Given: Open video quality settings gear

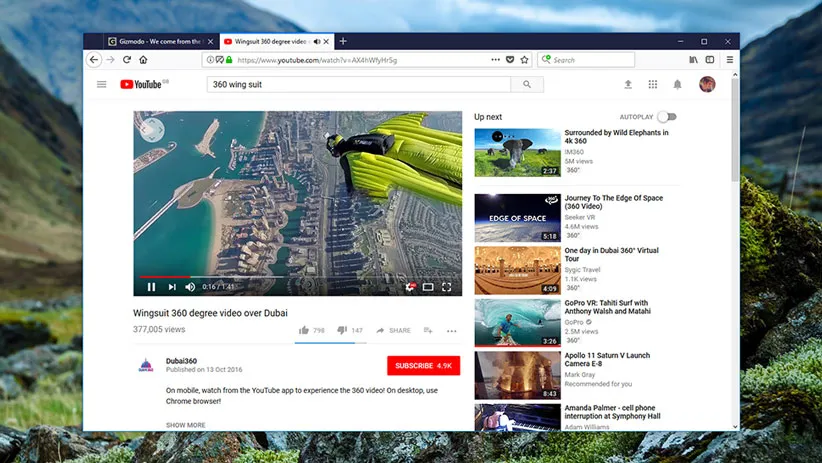Looking at the screenshot, I should click(410, 287).
